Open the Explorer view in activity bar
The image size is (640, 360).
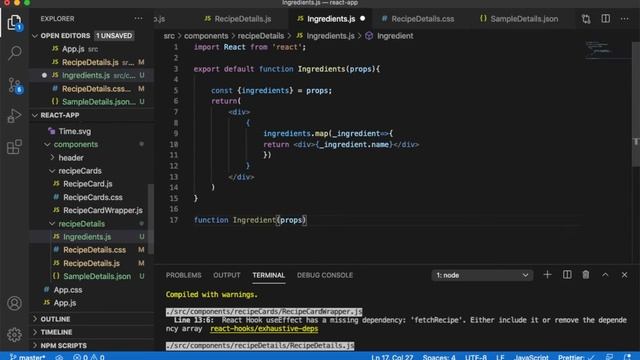(x=14, y=23)
